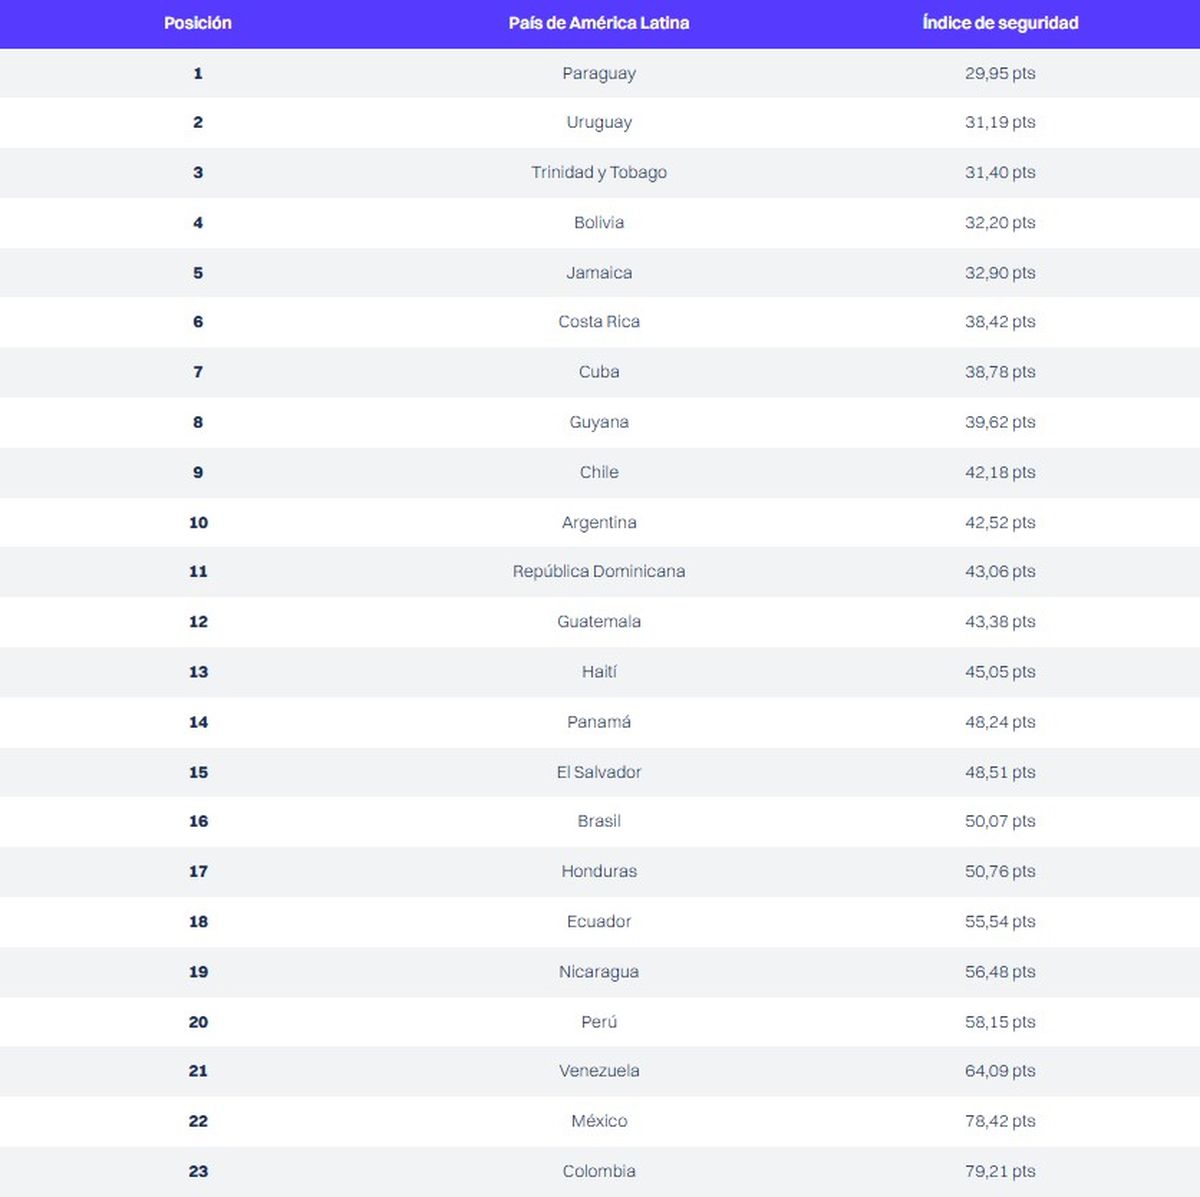Image resolution: width=1200 pixels, height=1197 pixels.
Task: Click Uruguay in the country column
Action: tap(598, 122)
